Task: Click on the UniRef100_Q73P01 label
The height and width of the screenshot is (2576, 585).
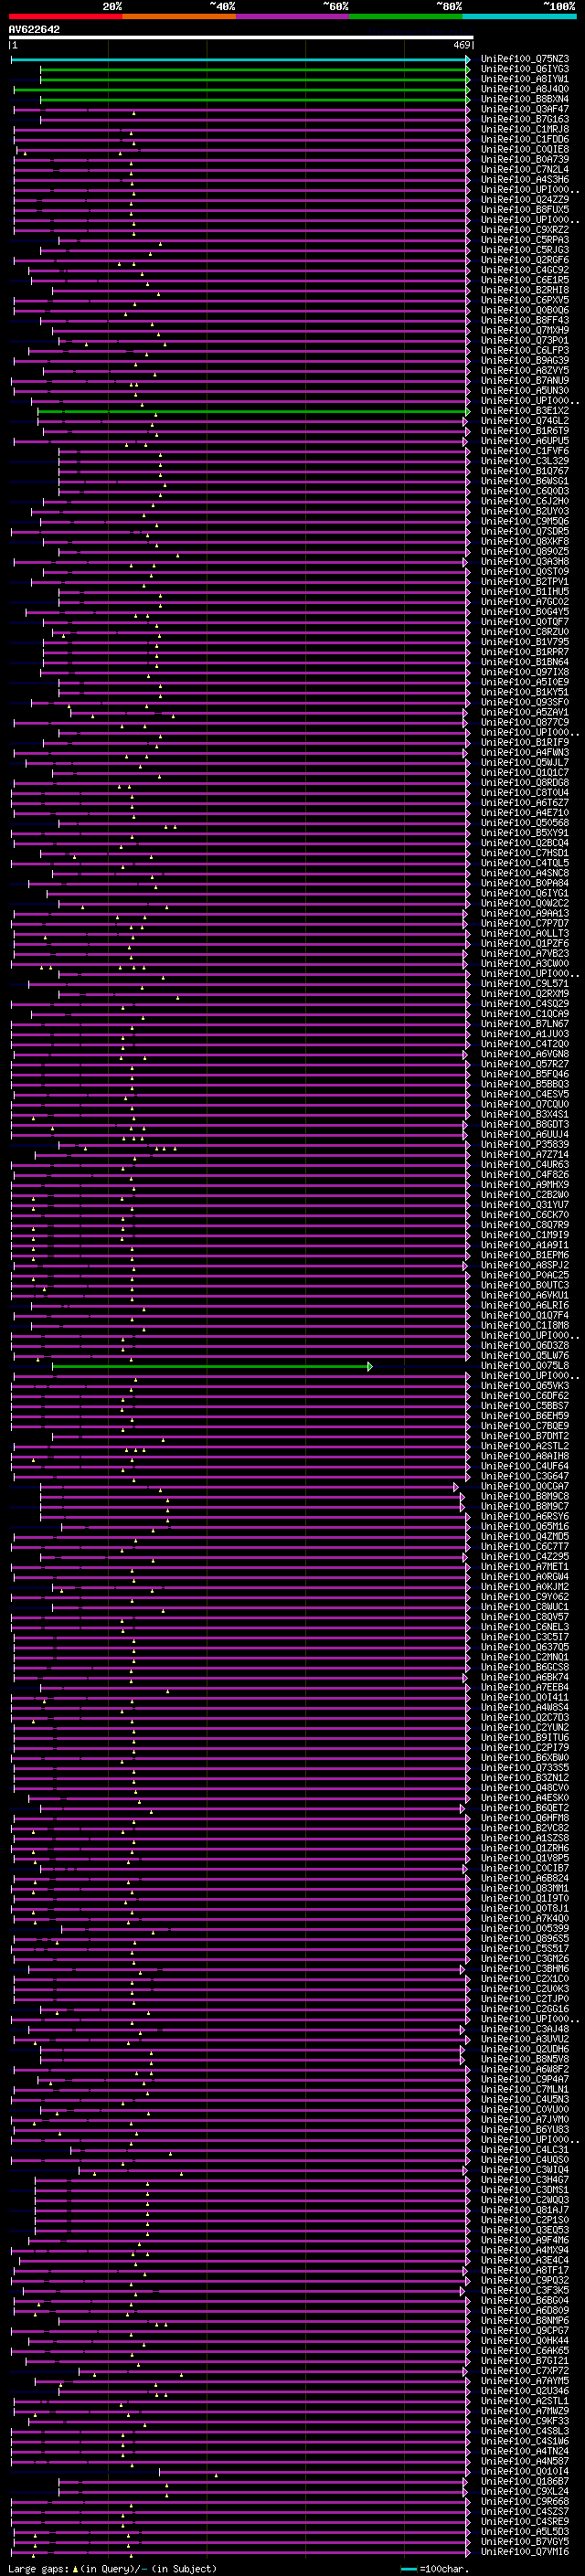Action: click(x=525, y=341)
